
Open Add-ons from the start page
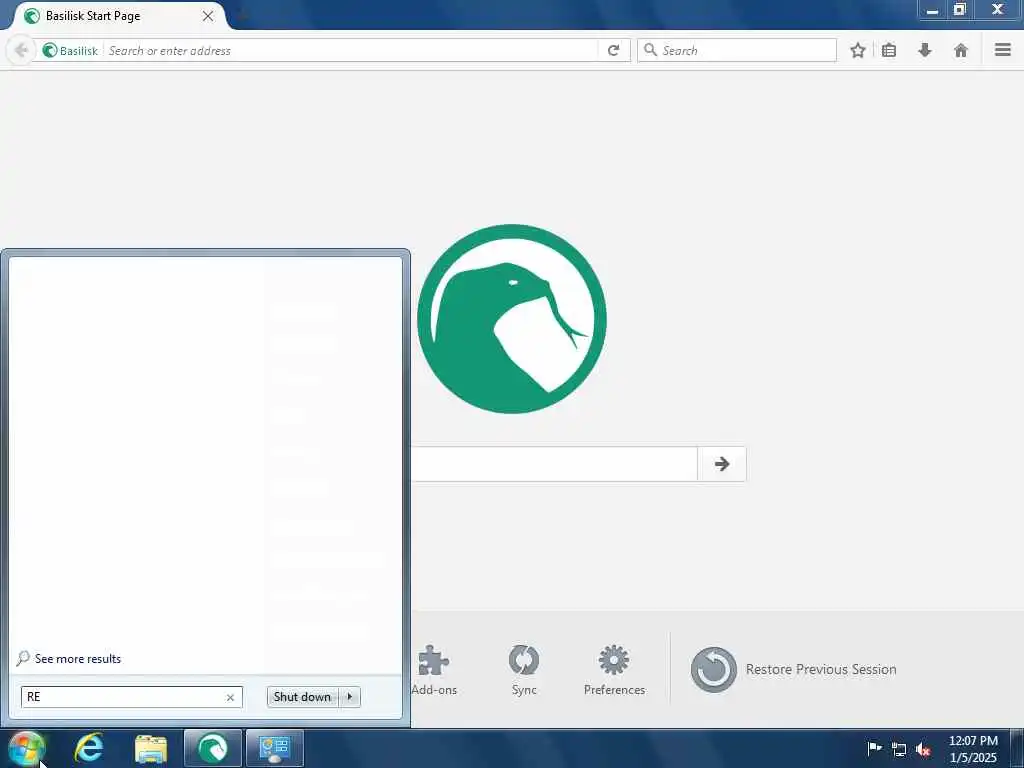434,670
